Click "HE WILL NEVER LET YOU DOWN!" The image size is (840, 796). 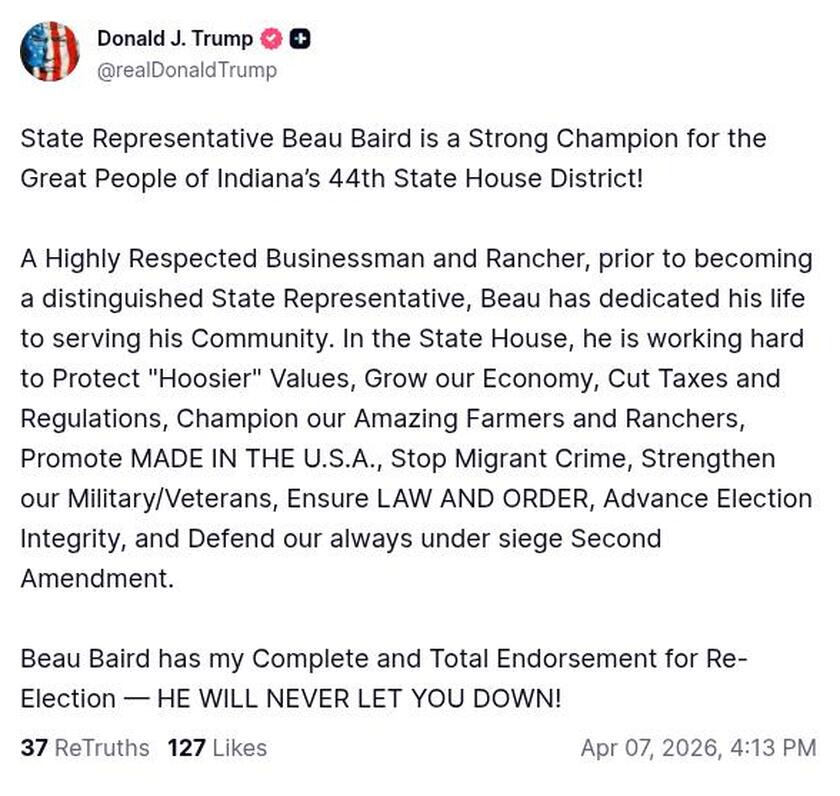(360, 699)
